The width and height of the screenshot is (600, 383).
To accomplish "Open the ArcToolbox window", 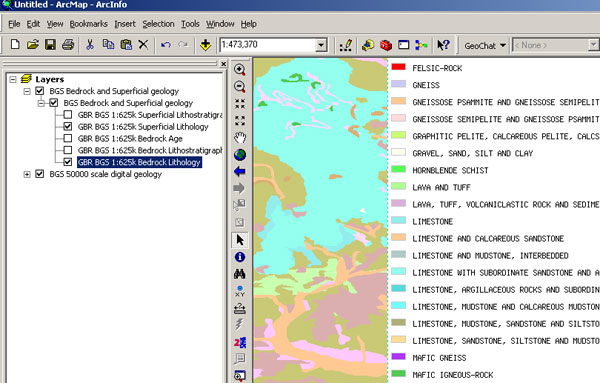I will pyautogui.click(x=386, y=45).
